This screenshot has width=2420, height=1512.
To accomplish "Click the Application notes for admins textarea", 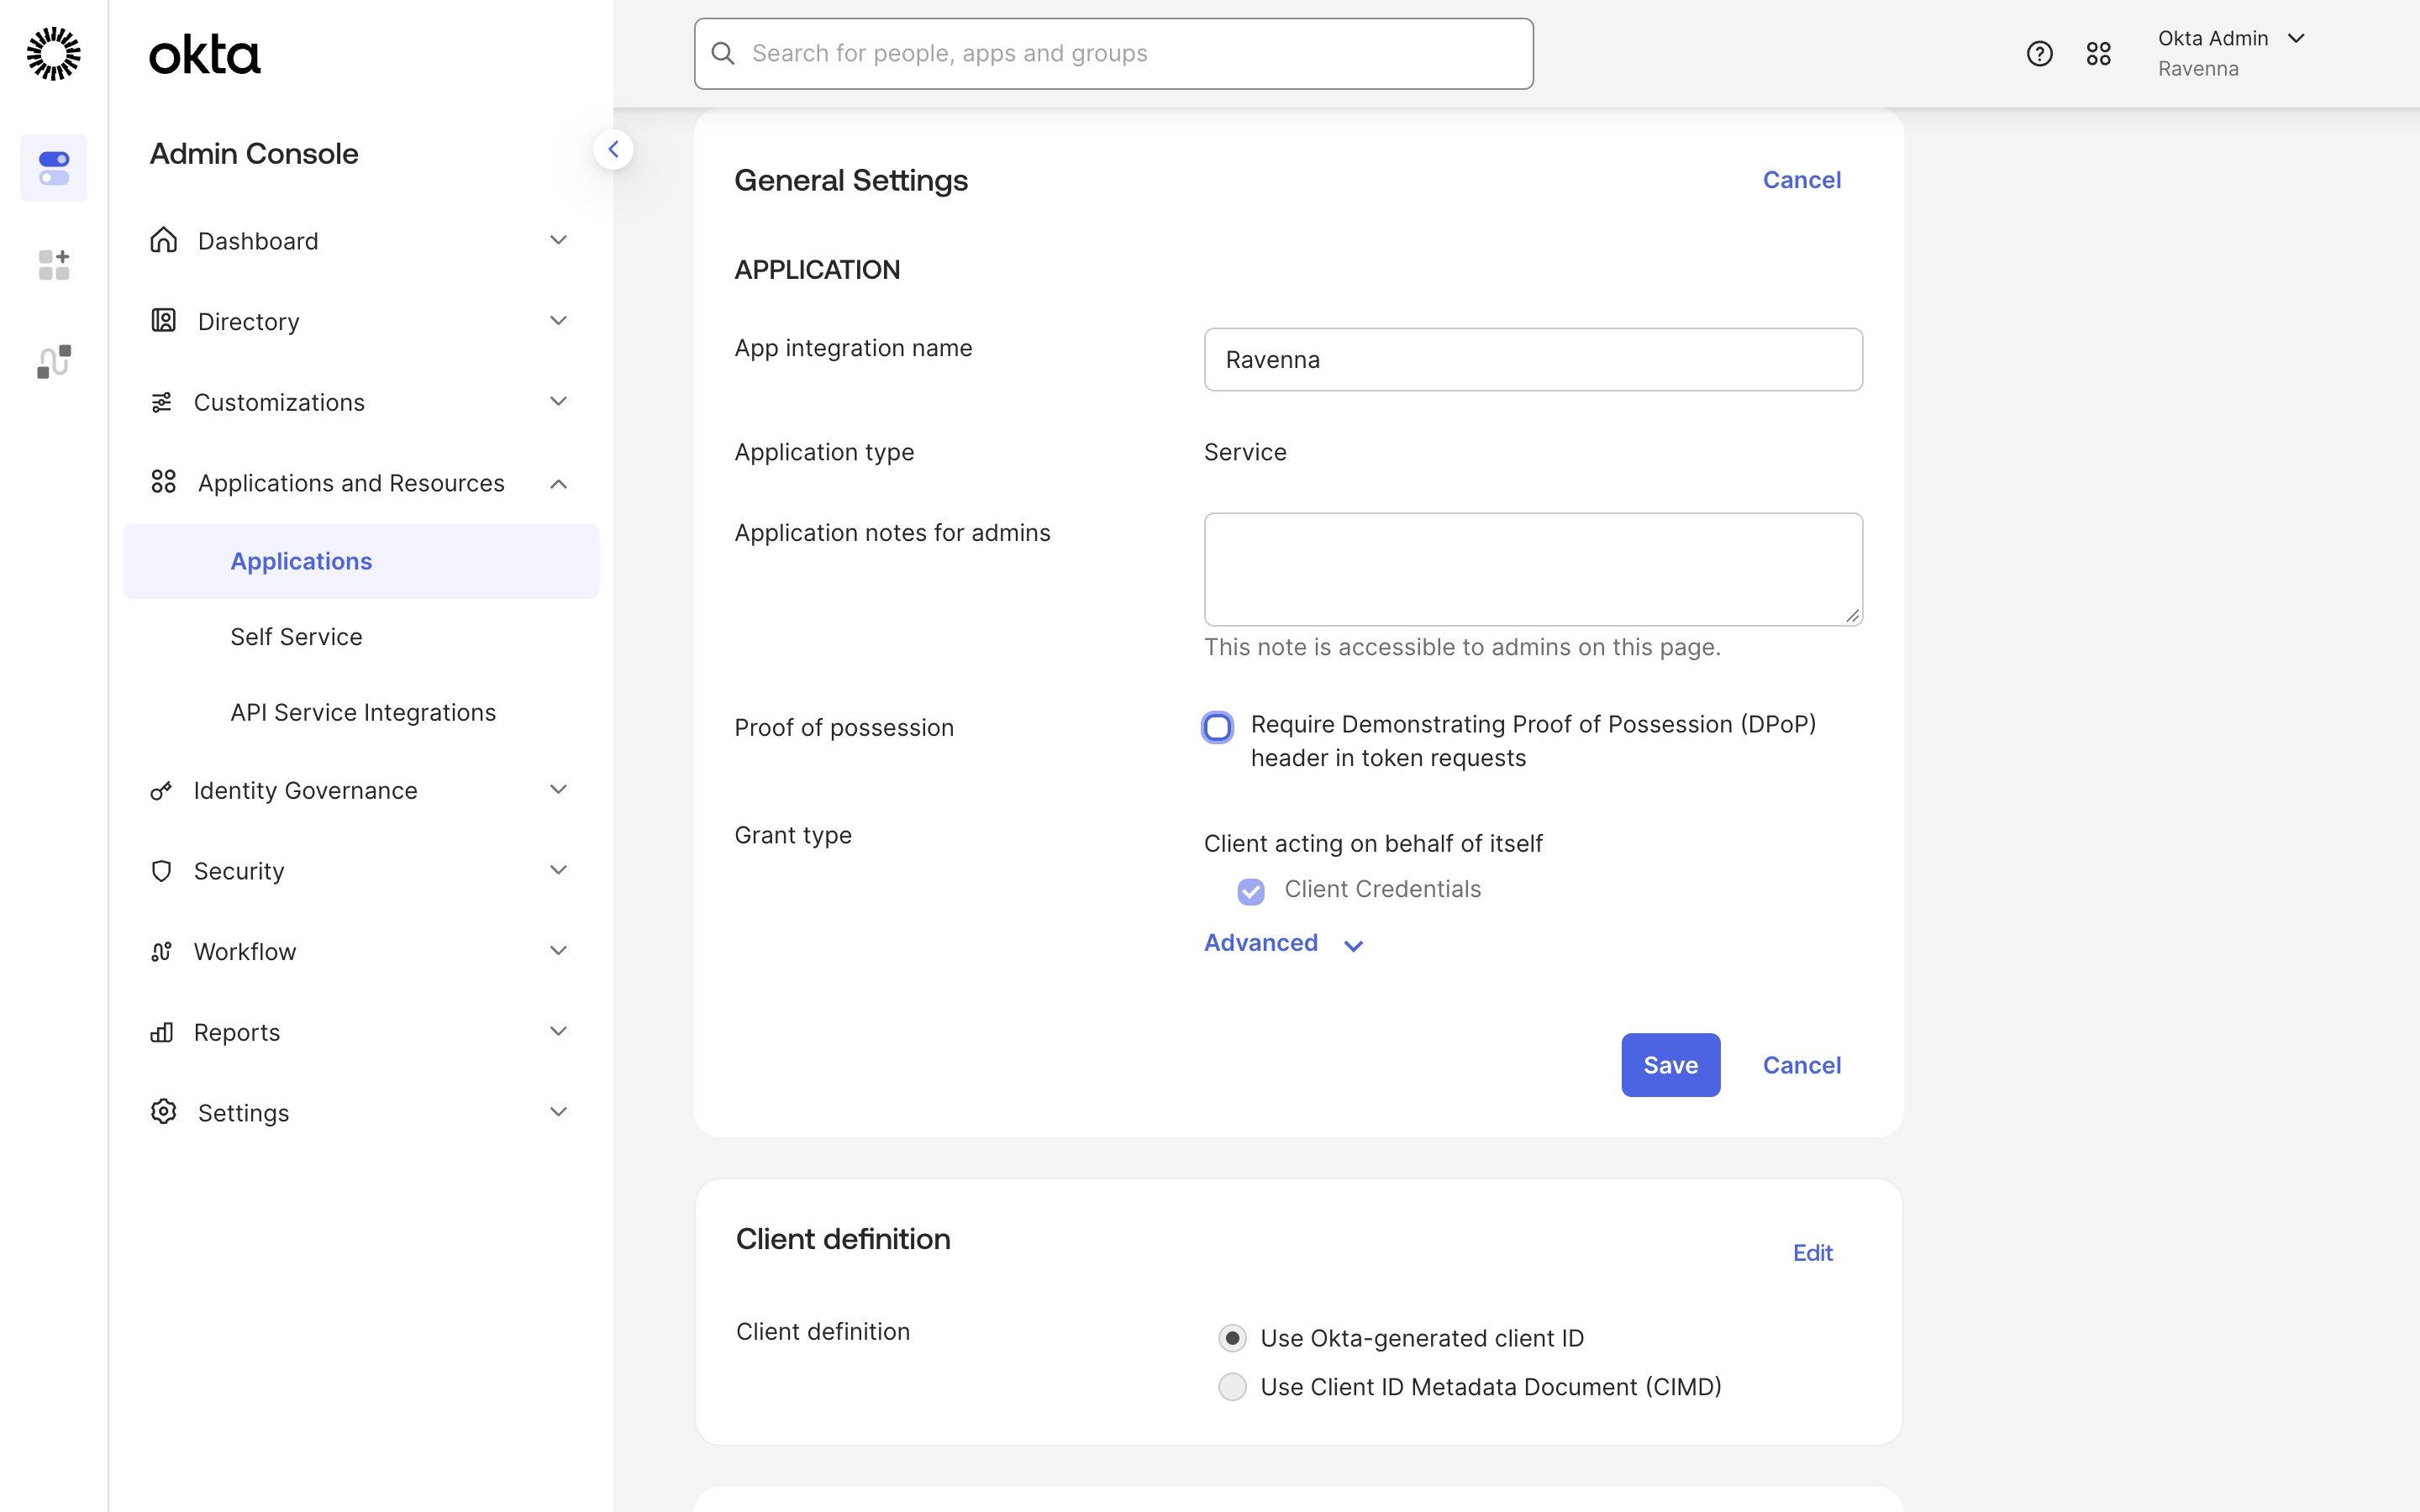I will click(1533, 570).
